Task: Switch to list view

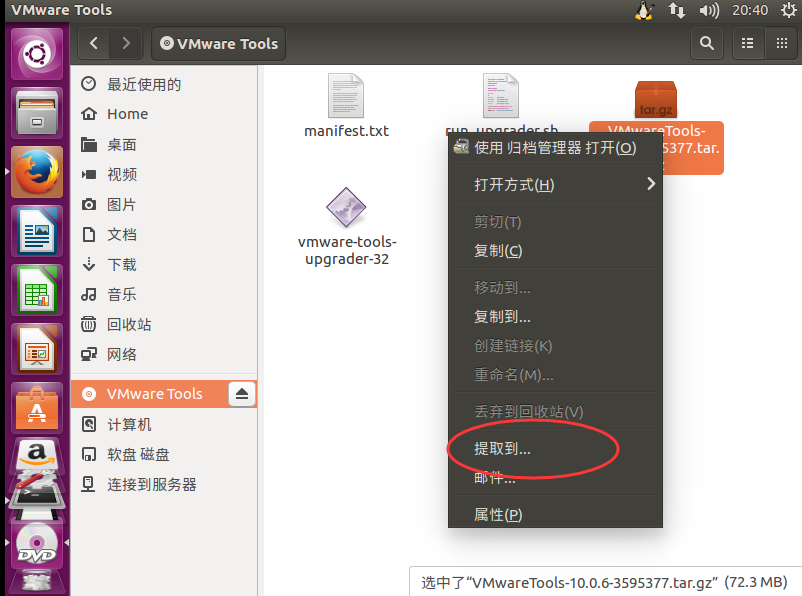Action: click(x=748, y=43)
